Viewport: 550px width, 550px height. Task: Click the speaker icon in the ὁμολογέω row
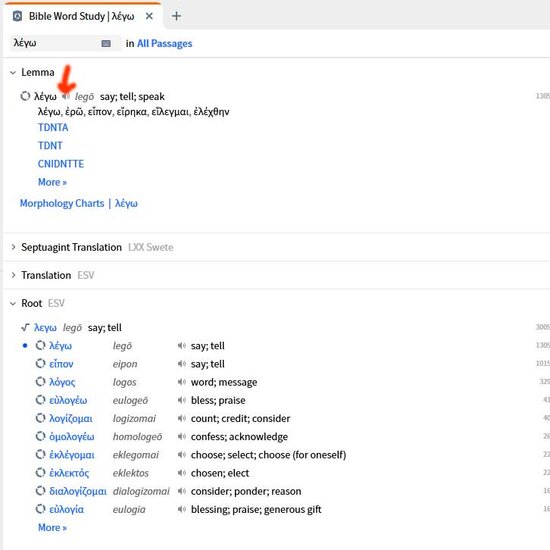[x=181, y=436]
